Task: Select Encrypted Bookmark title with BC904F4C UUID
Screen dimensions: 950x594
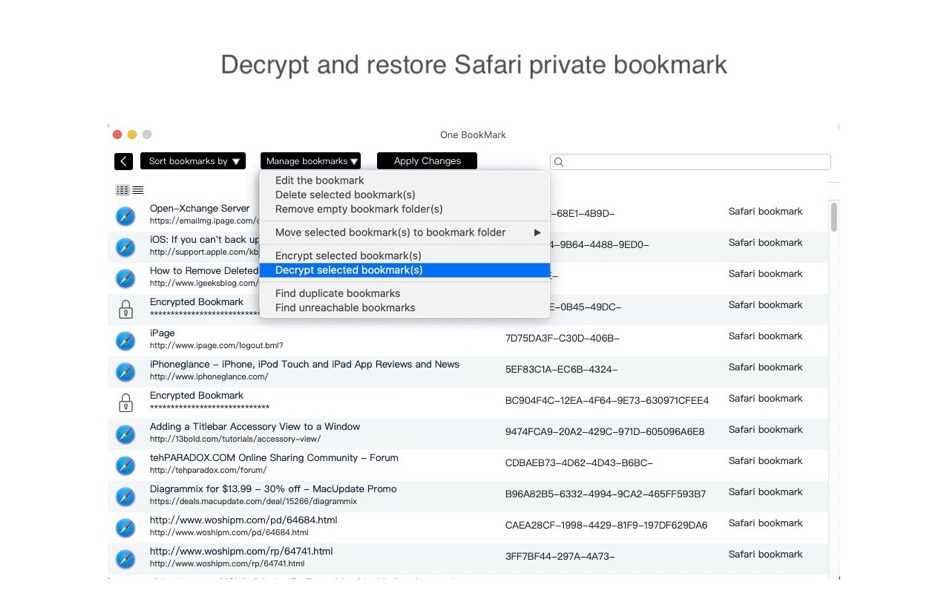Action: click(x=196, y=396)
